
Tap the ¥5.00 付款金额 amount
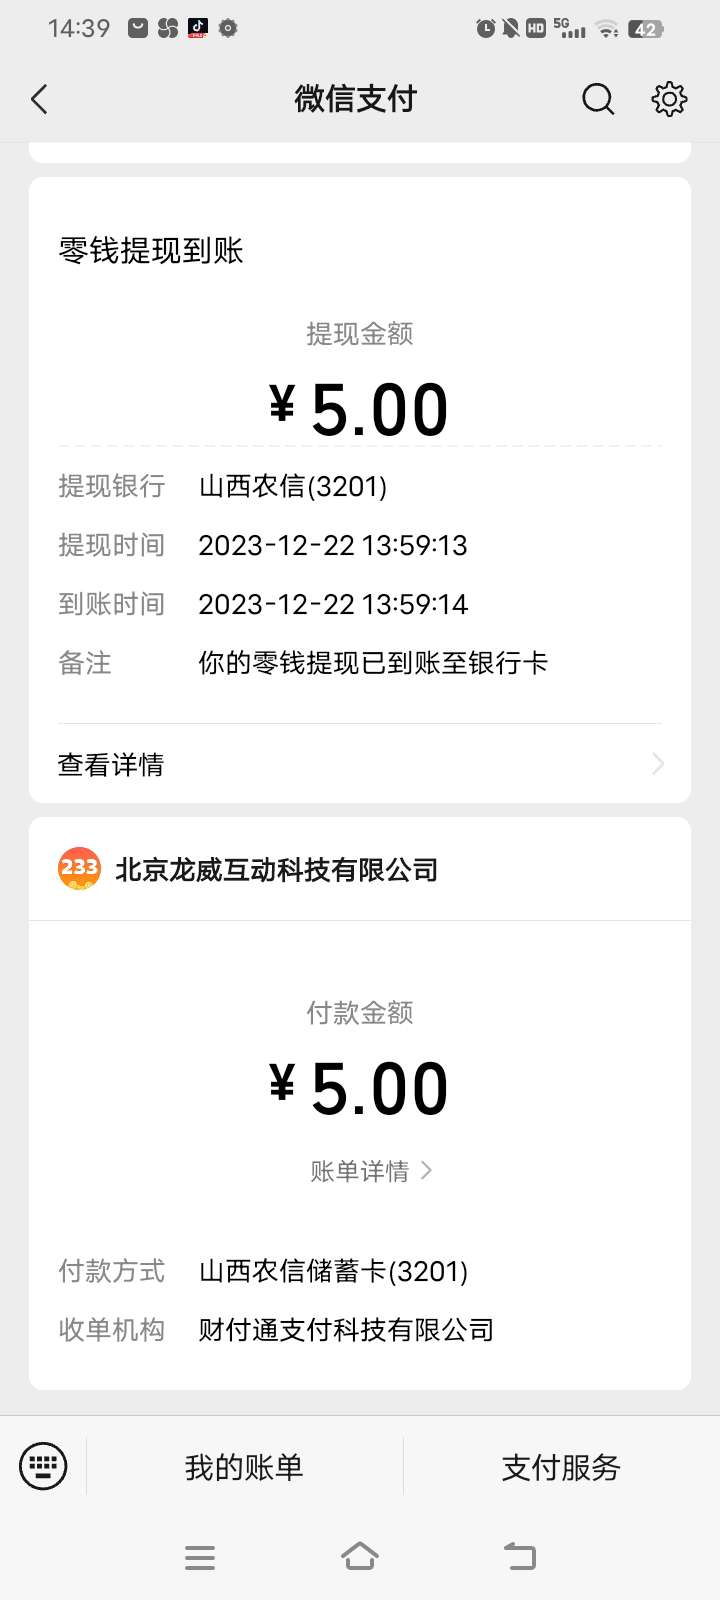click(x=360, y=1089)
